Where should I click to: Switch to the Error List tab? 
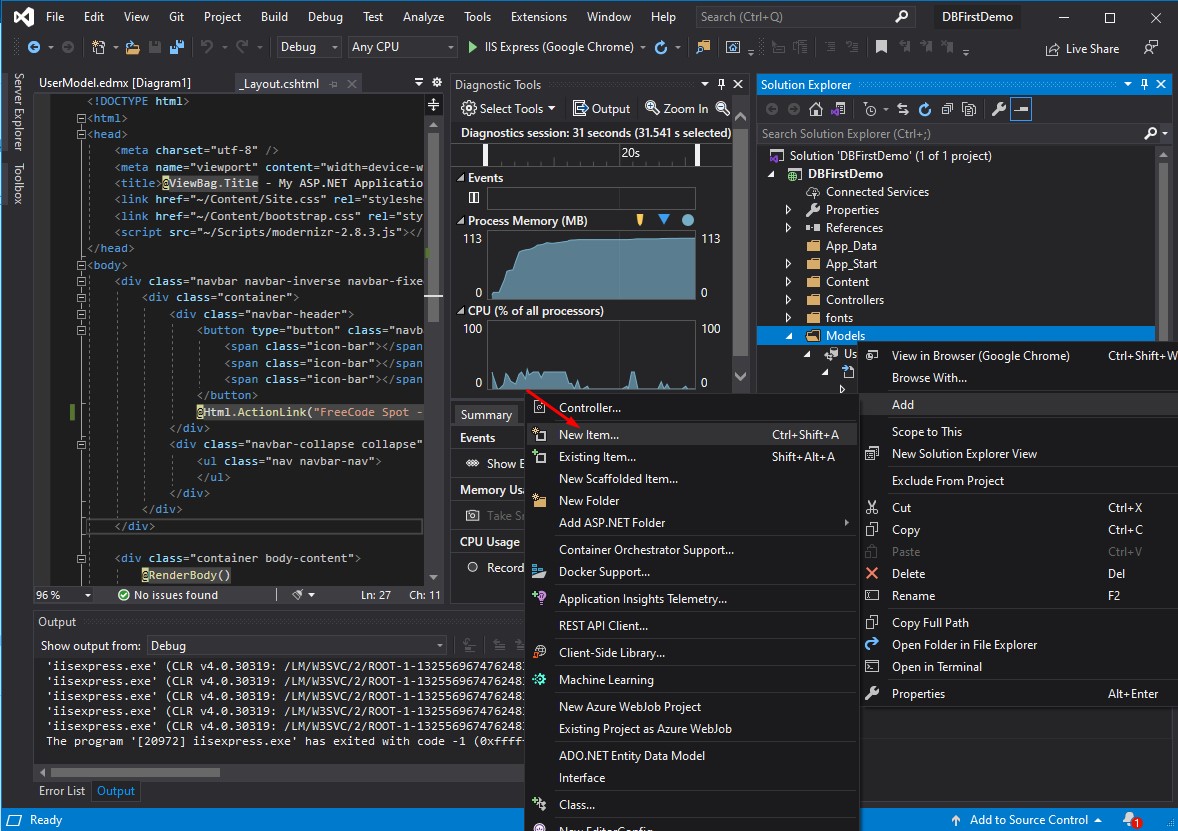tap(61, 791)
